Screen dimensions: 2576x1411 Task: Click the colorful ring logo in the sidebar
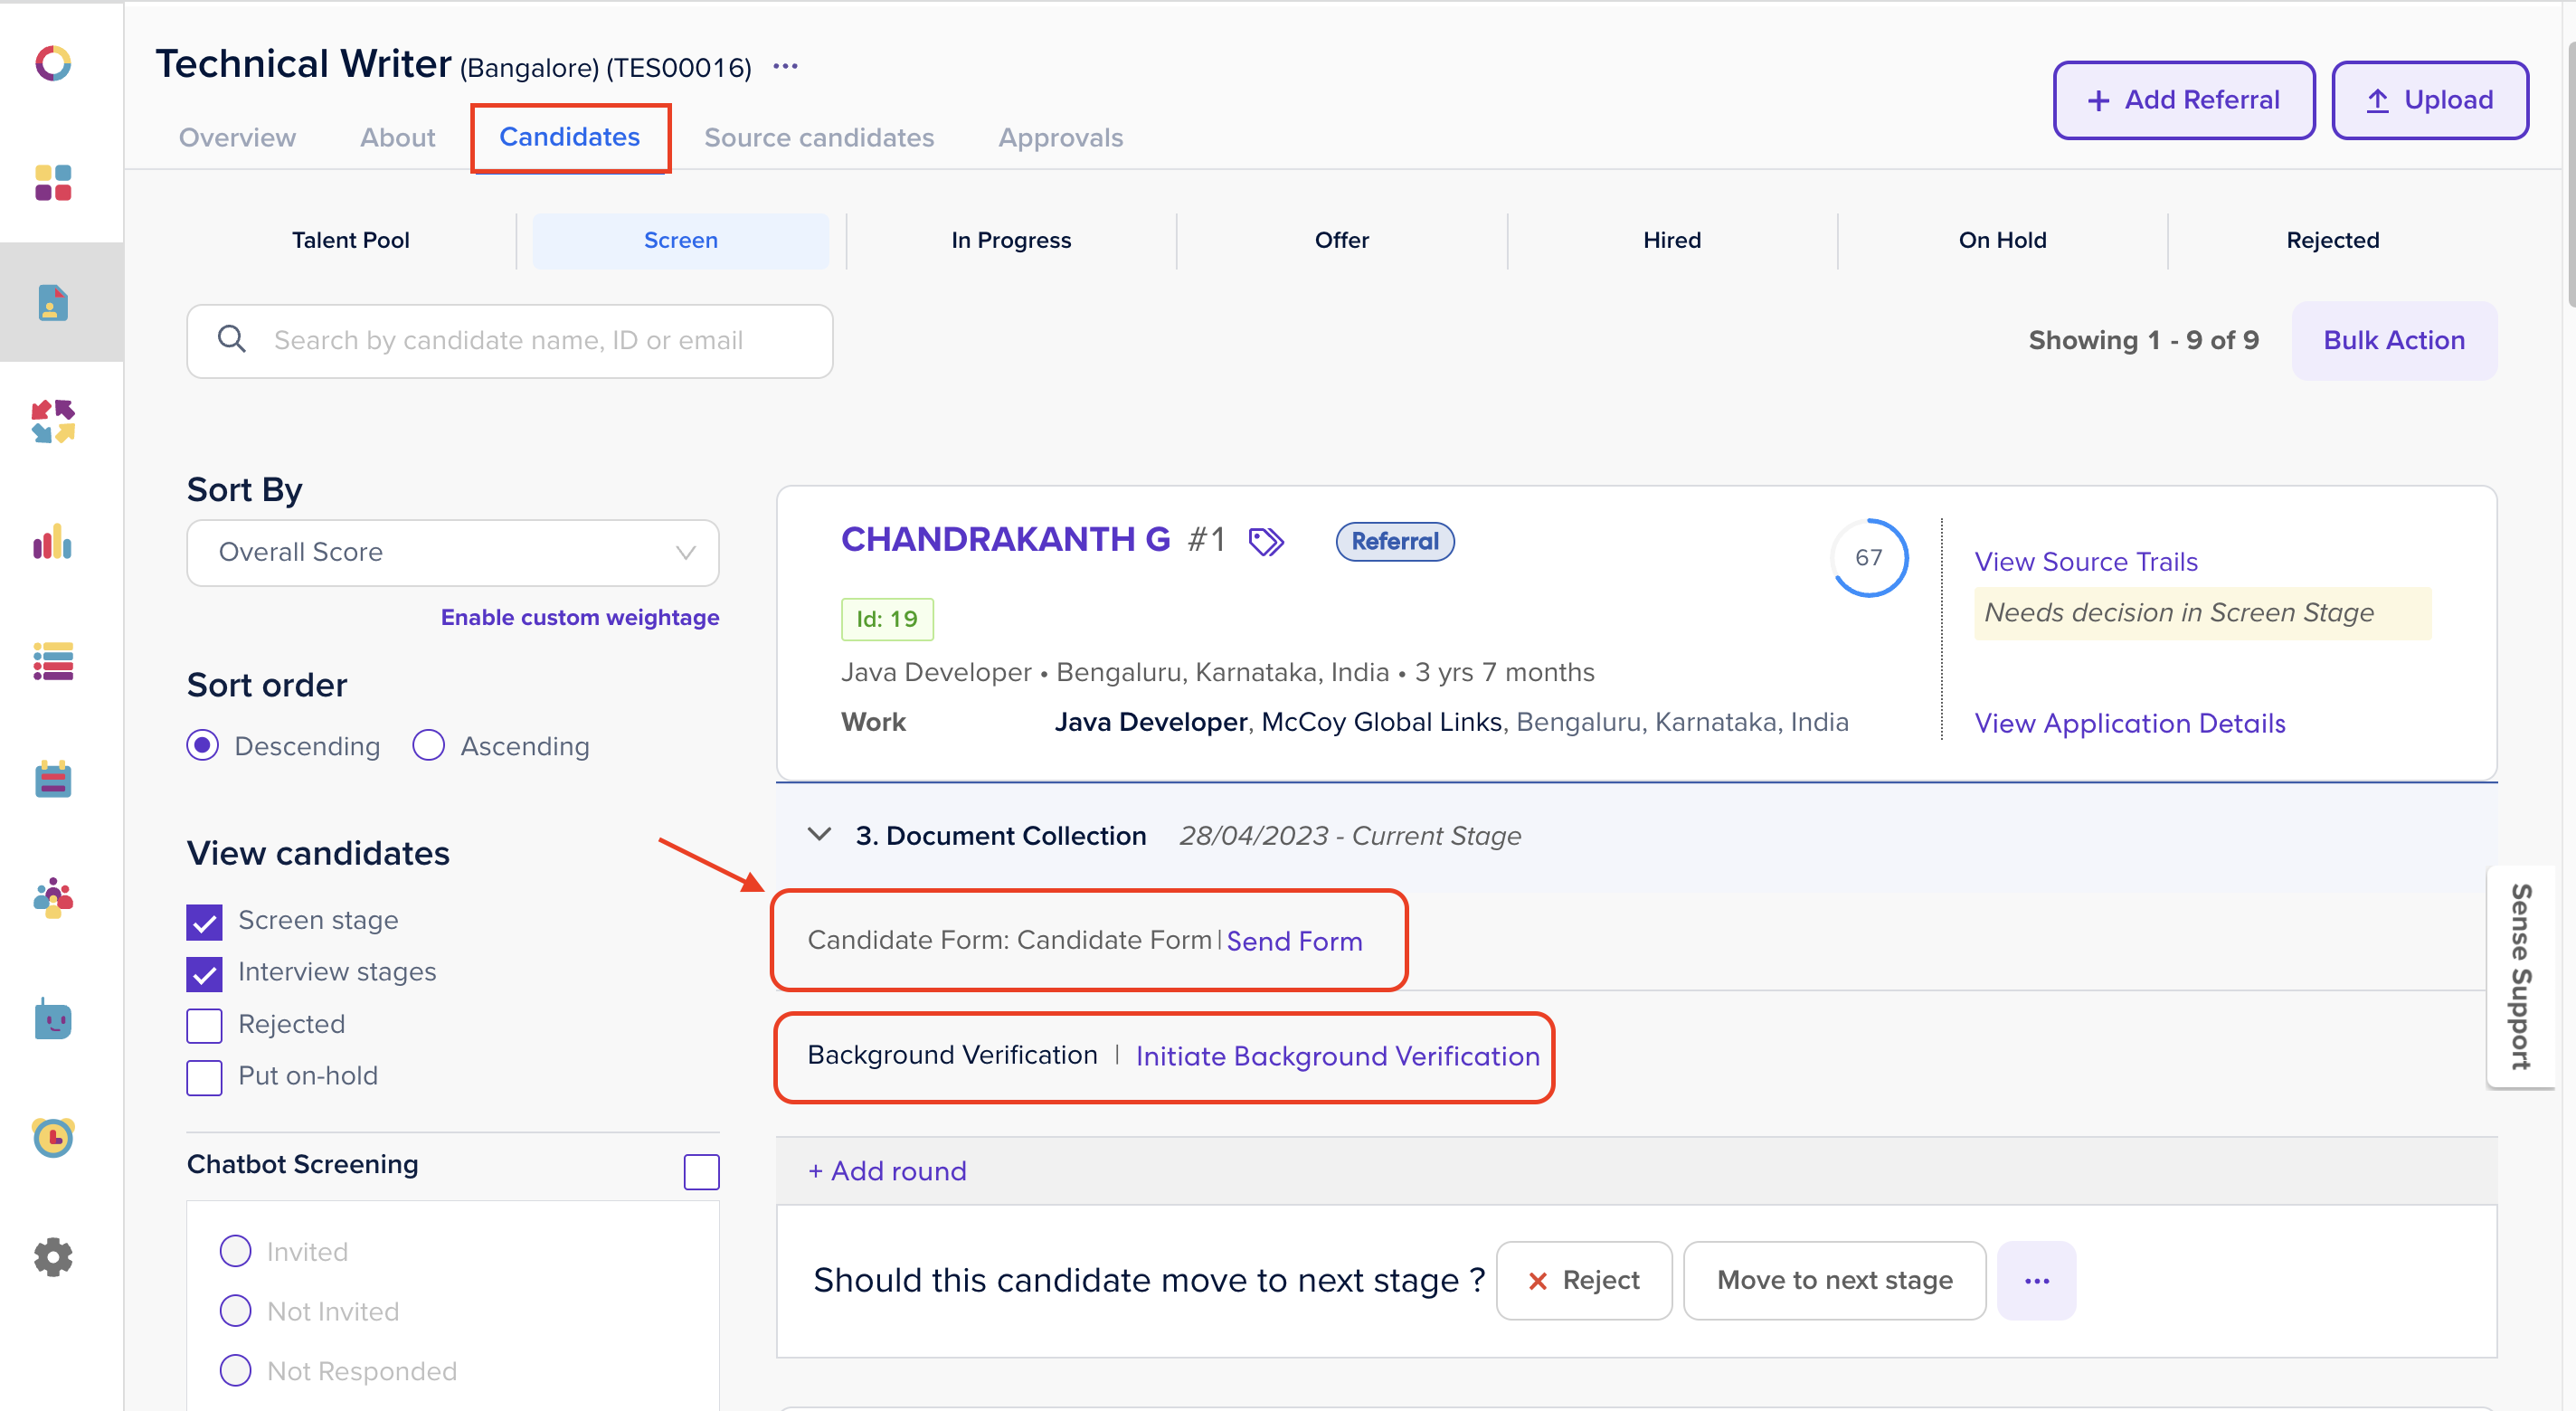(53, 64)
